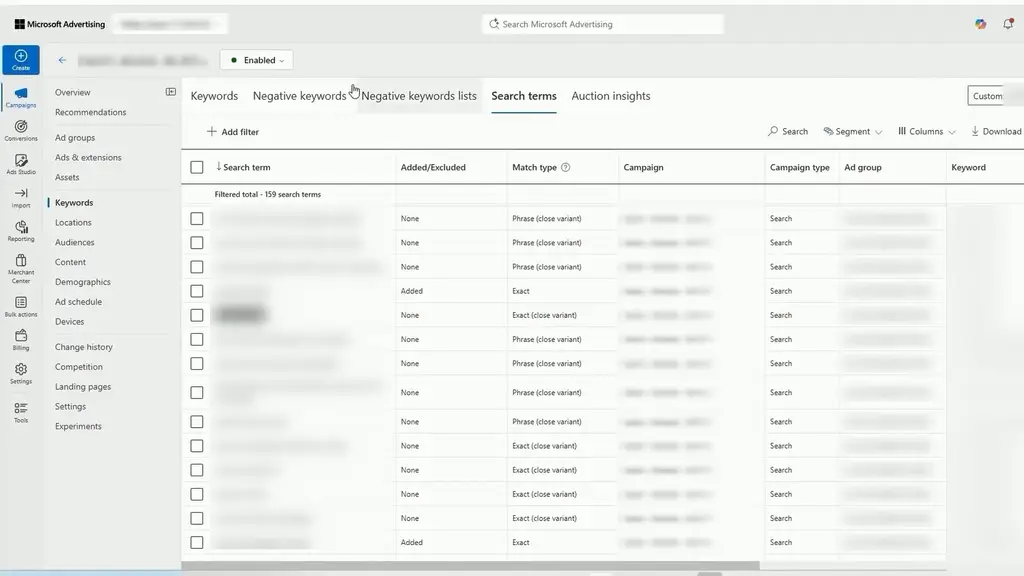Screen dimensions: 1024x576
Task: Click the horizontal scrollbar below the table
Action: (470, 566)
